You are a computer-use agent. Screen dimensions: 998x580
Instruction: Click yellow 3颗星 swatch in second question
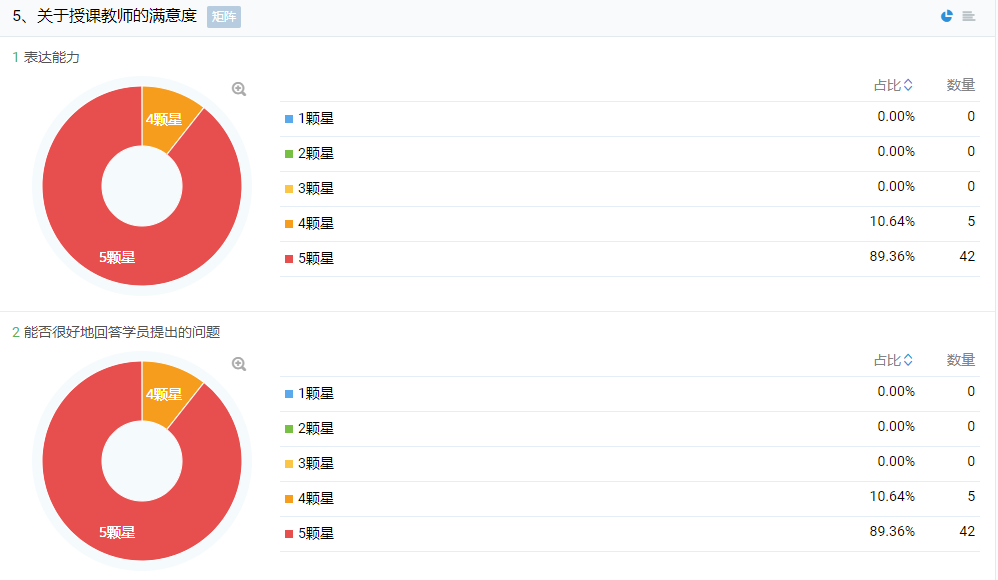[x=289, y=464]
